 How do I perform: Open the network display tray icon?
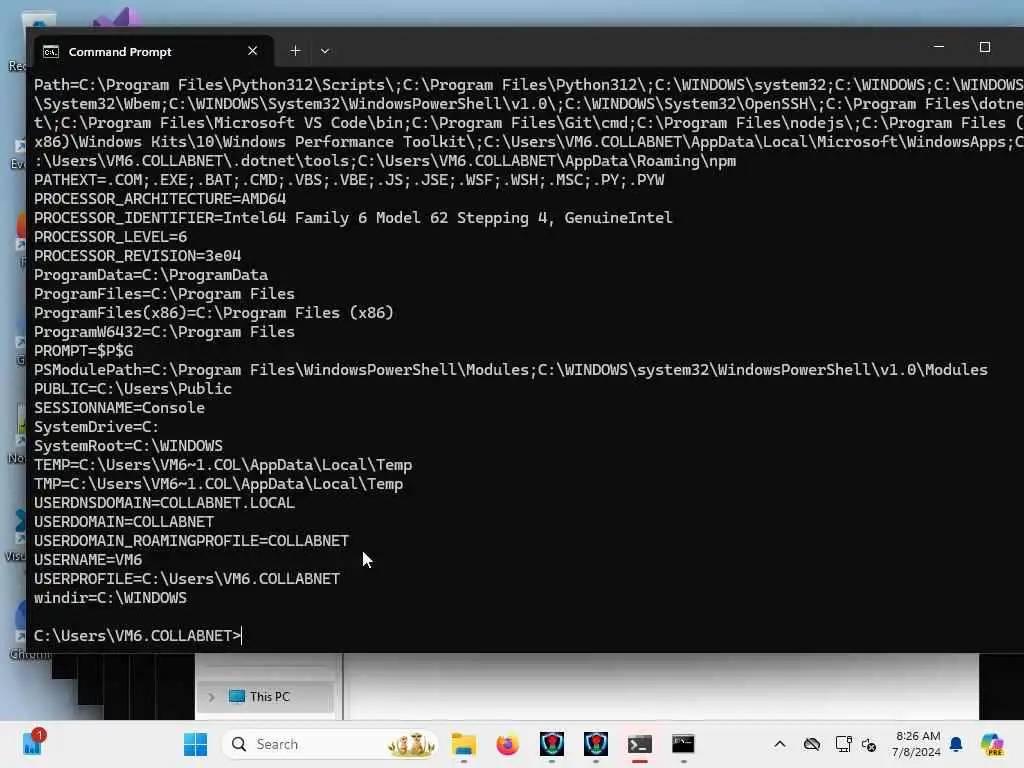click(x=843, y=744)
